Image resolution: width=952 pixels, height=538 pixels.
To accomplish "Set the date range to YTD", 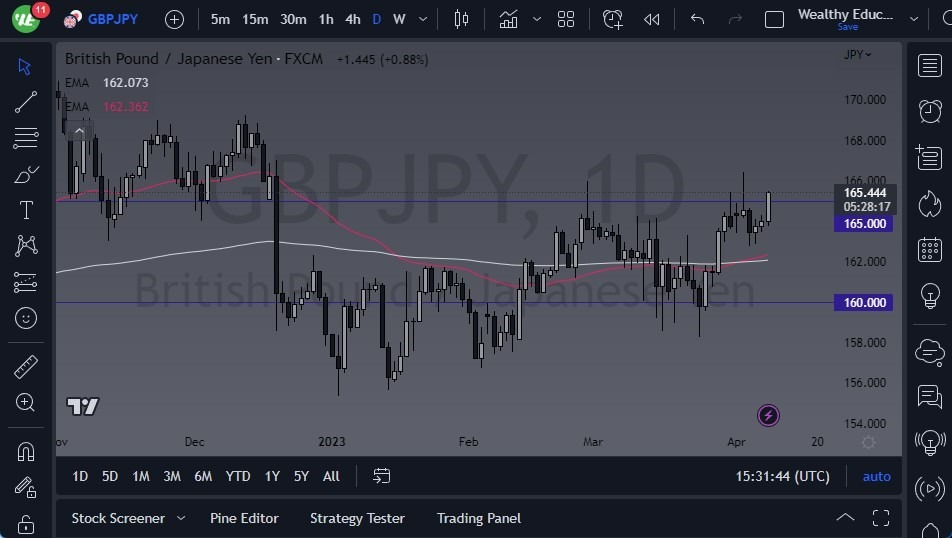I will coord(237,476).
